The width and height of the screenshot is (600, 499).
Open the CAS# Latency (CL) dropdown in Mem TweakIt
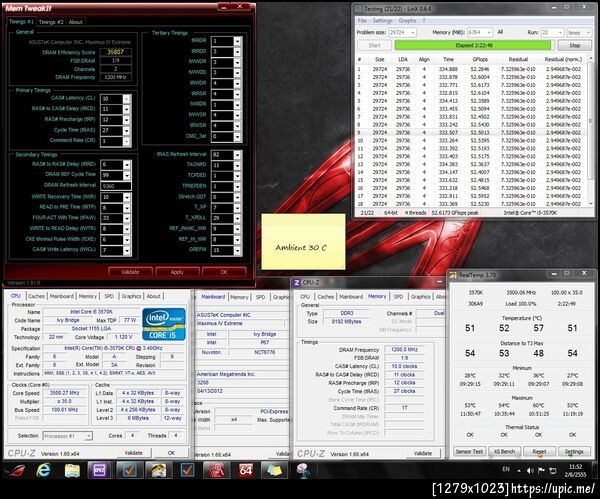coord(126,99)
